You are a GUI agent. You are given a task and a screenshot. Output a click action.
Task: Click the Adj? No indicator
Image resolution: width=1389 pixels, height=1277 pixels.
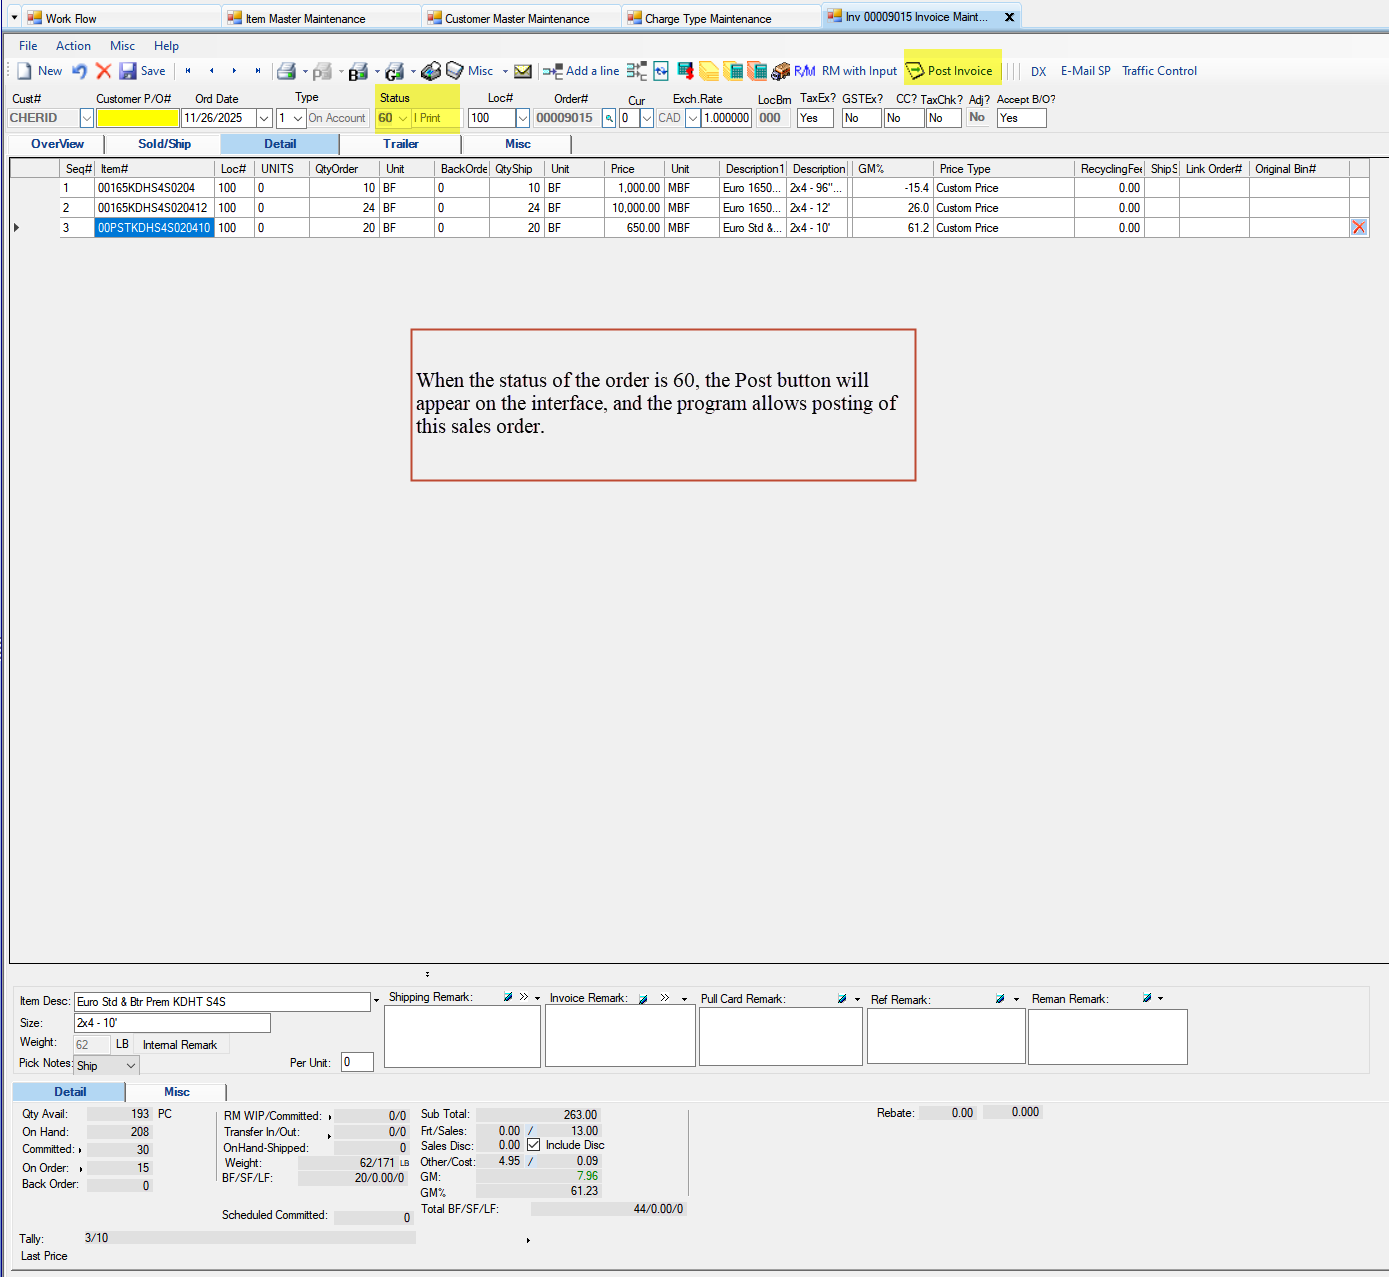pyautogui.click(x=977, y=117)
